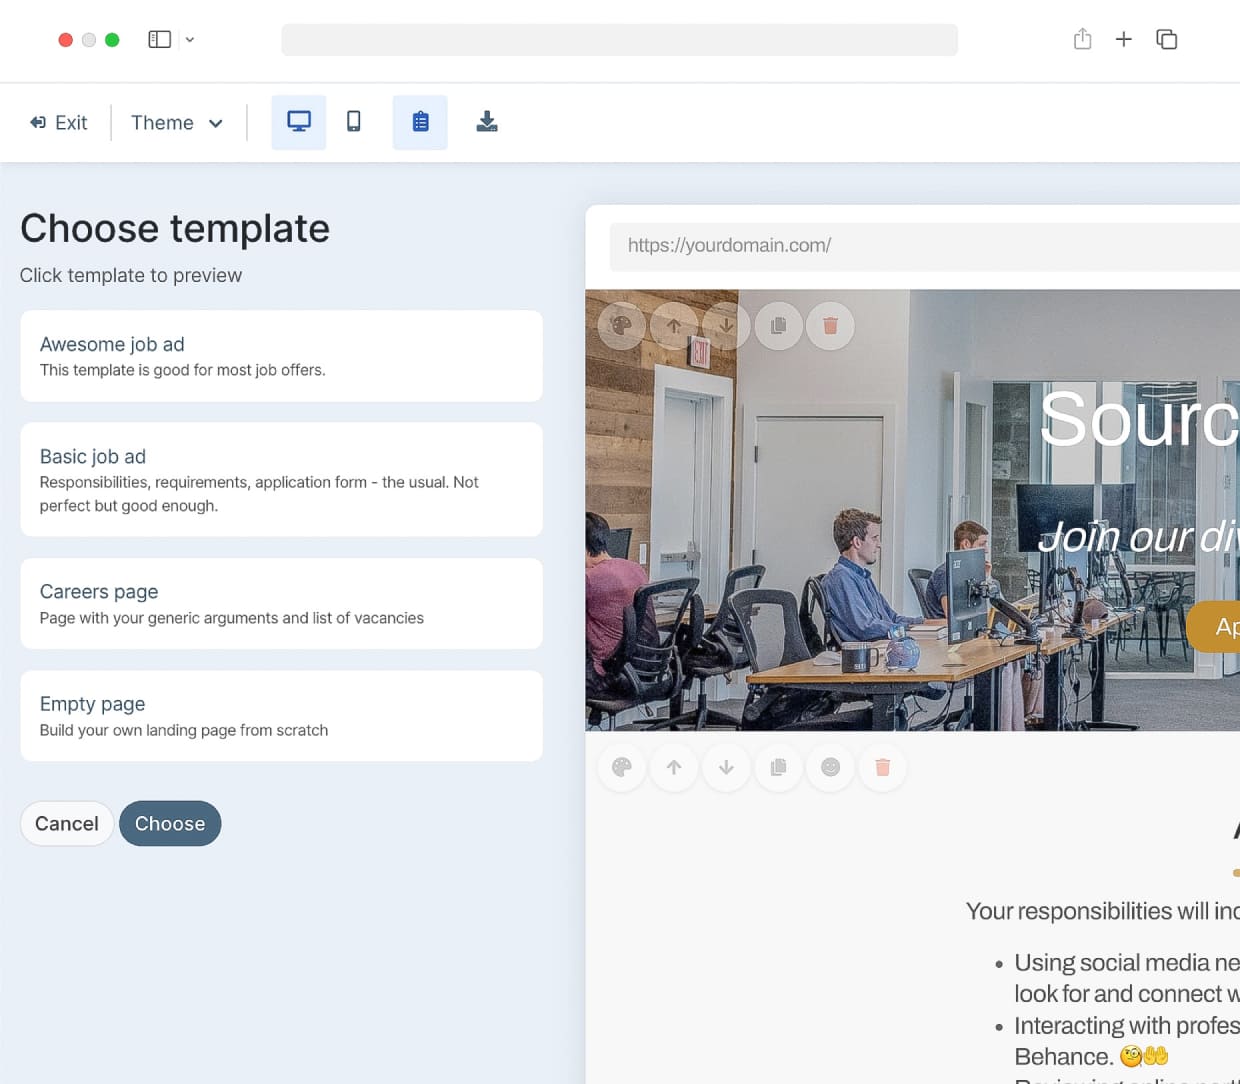Select desktop preview mode
This screenshot has width=1240, height=1084.
298,121
